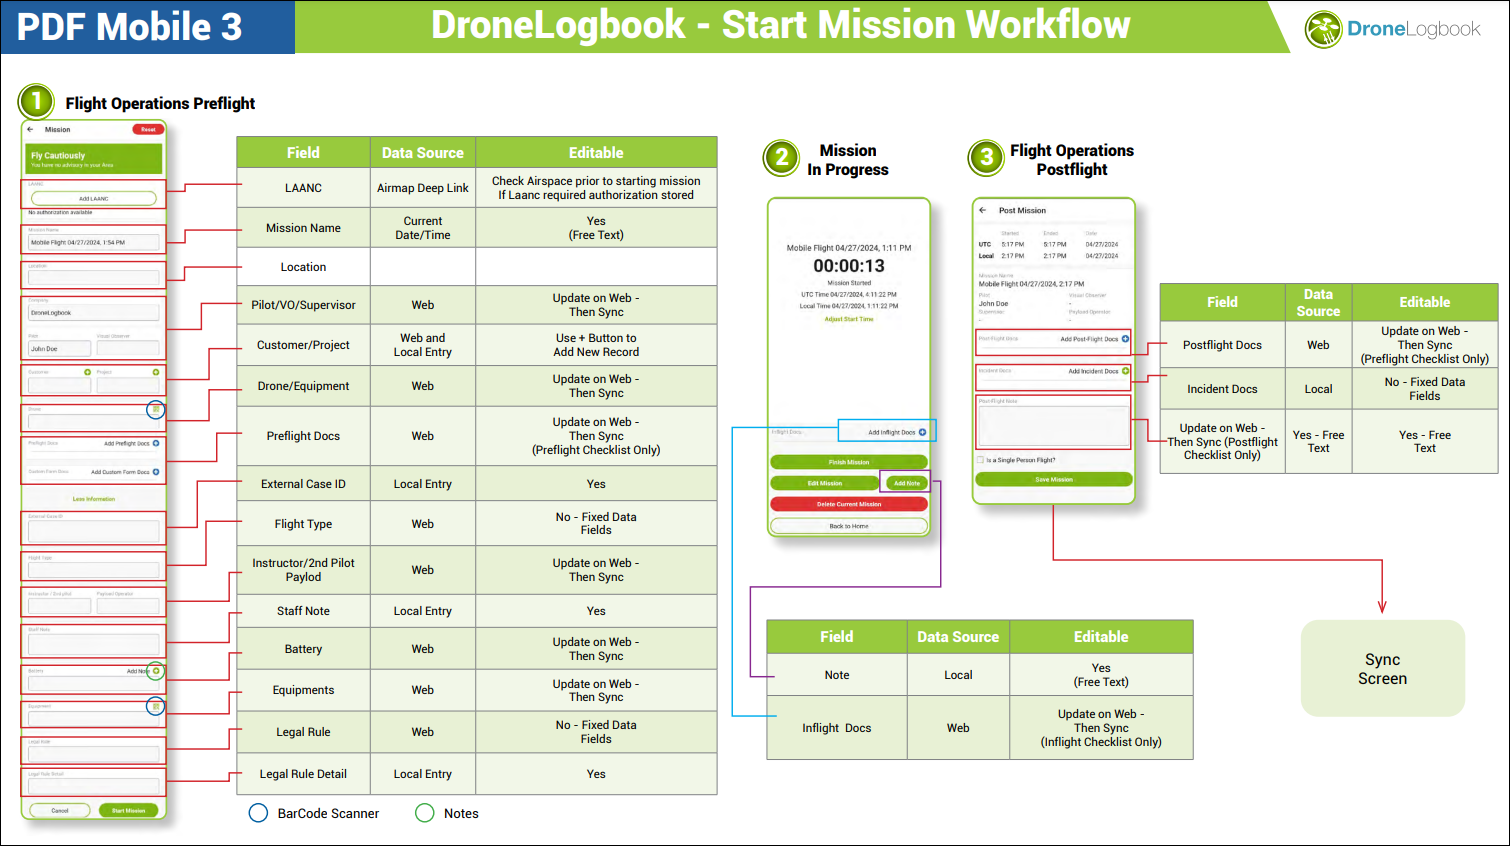The height and width of the screenshot is (846, 1510).
Task: Tap the plus icon next to Project
Action: coord(155,372)
